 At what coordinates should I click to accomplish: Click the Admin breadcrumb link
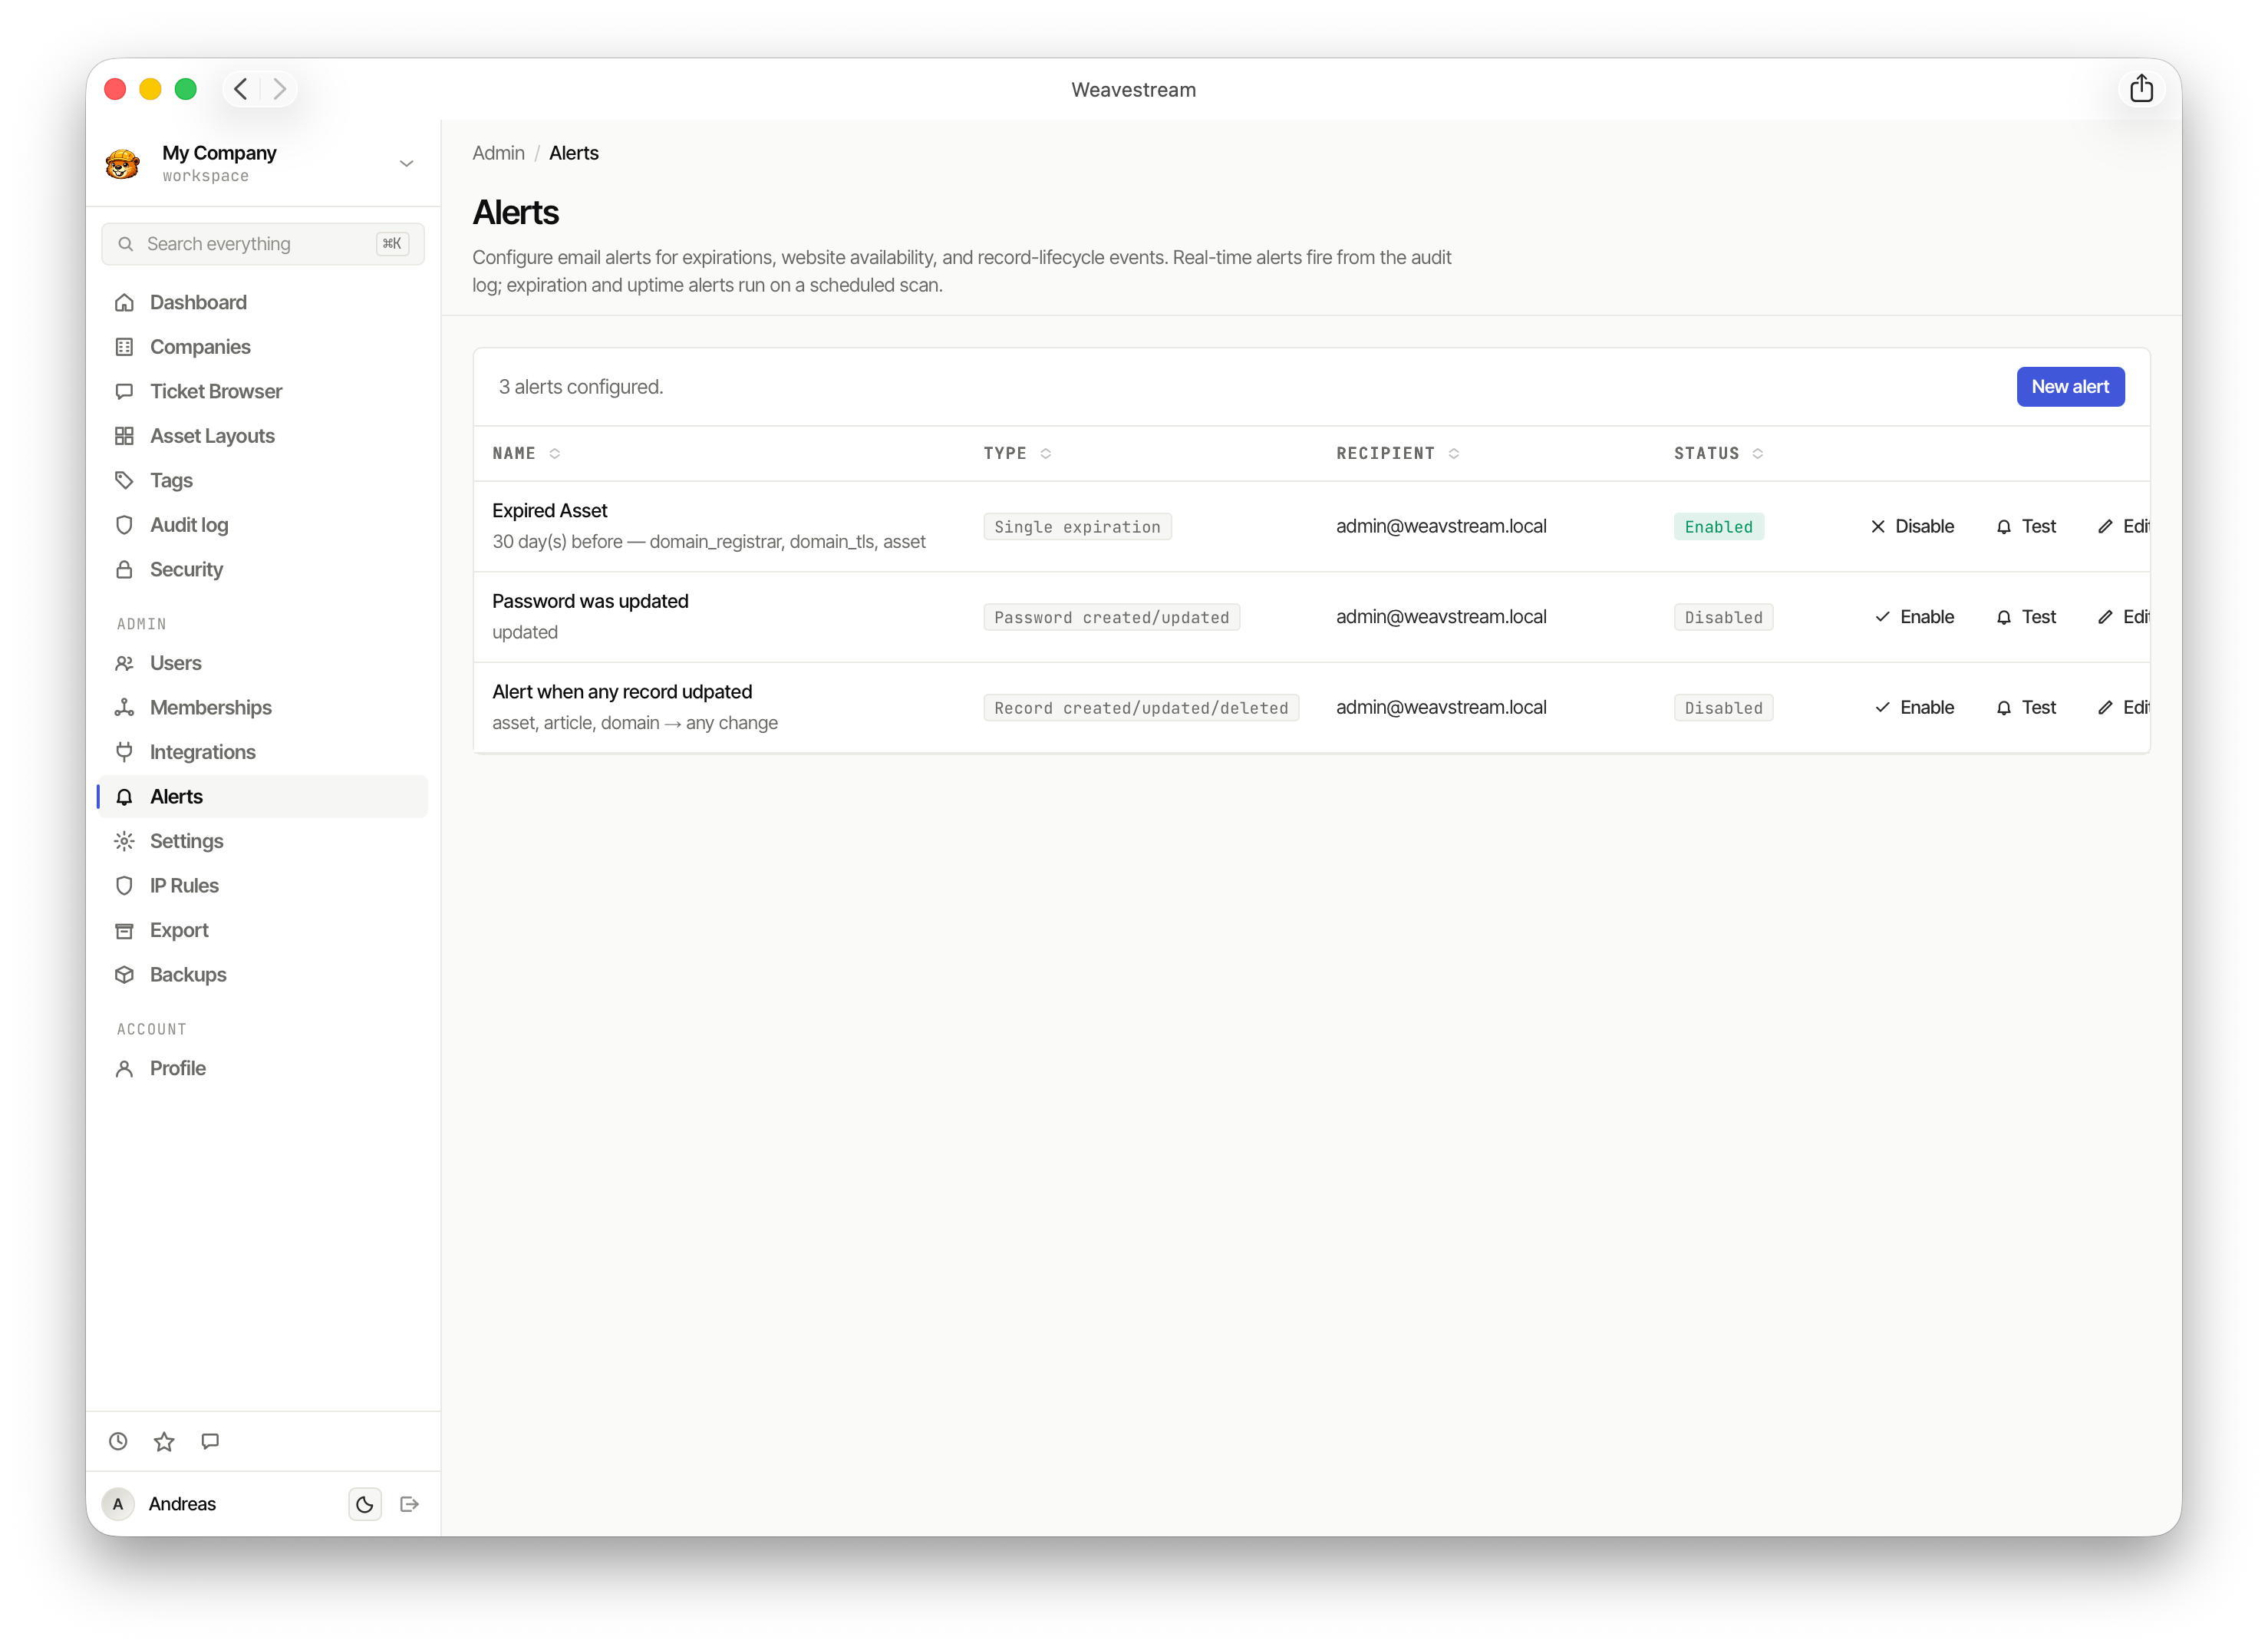coord(498,153)
